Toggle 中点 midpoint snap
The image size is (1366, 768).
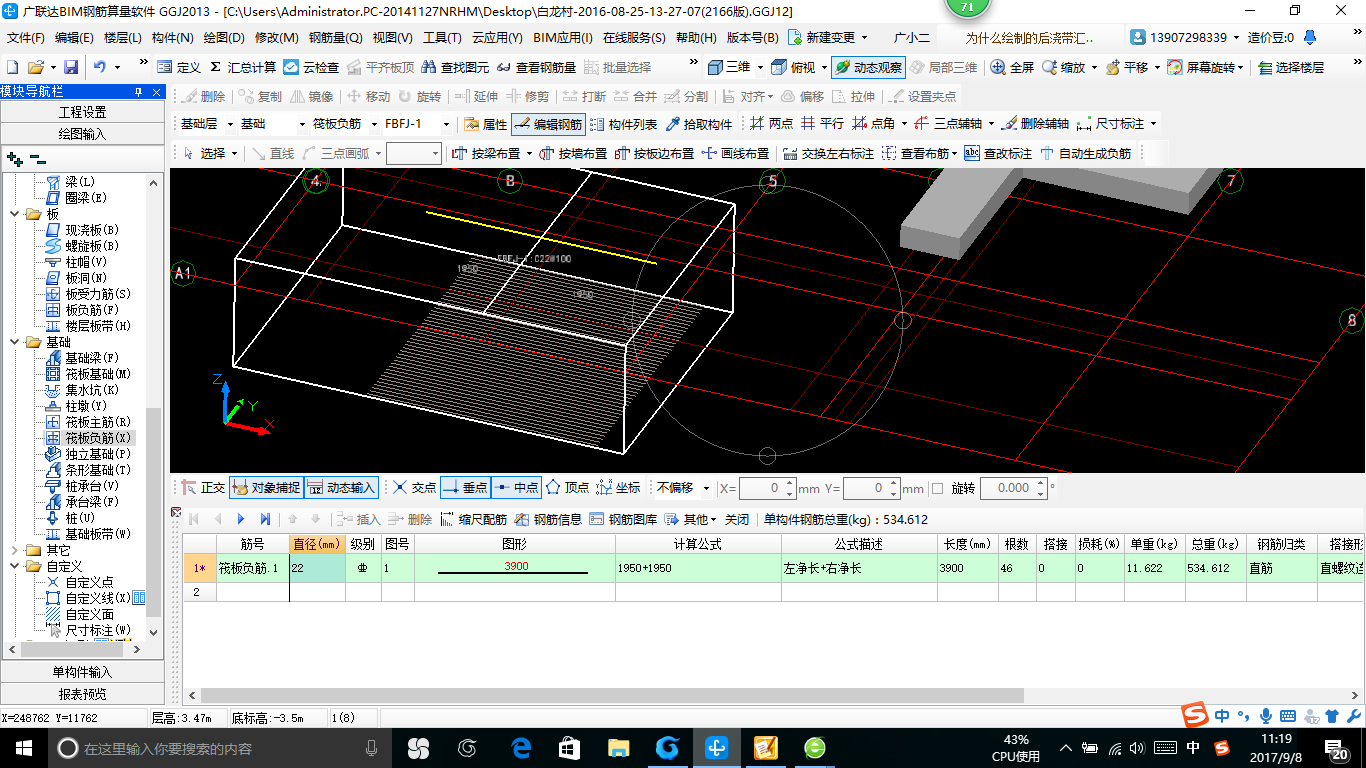click(x=516, y=488)
